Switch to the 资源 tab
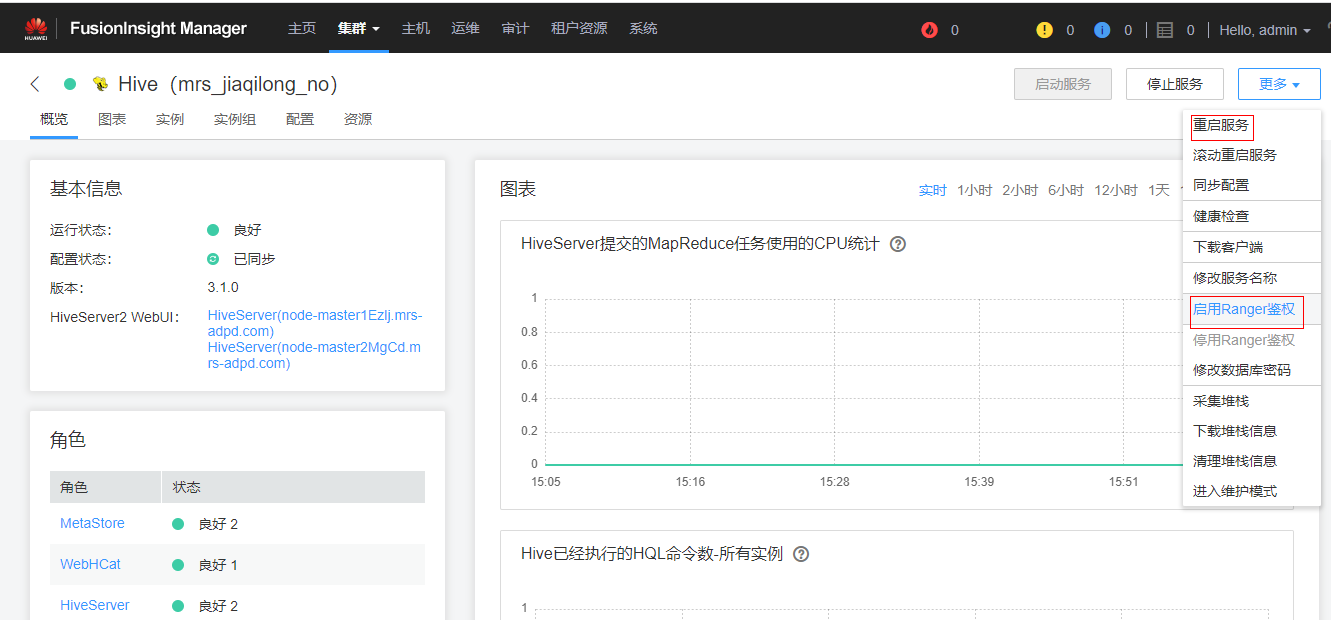1331x620 pixels. pos(358,119)
